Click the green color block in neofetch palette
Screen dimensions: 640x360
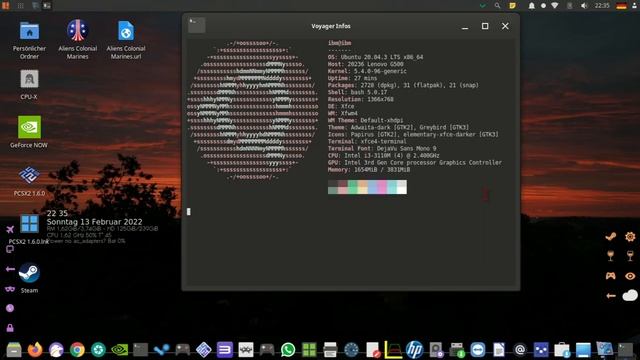[353, 187]
